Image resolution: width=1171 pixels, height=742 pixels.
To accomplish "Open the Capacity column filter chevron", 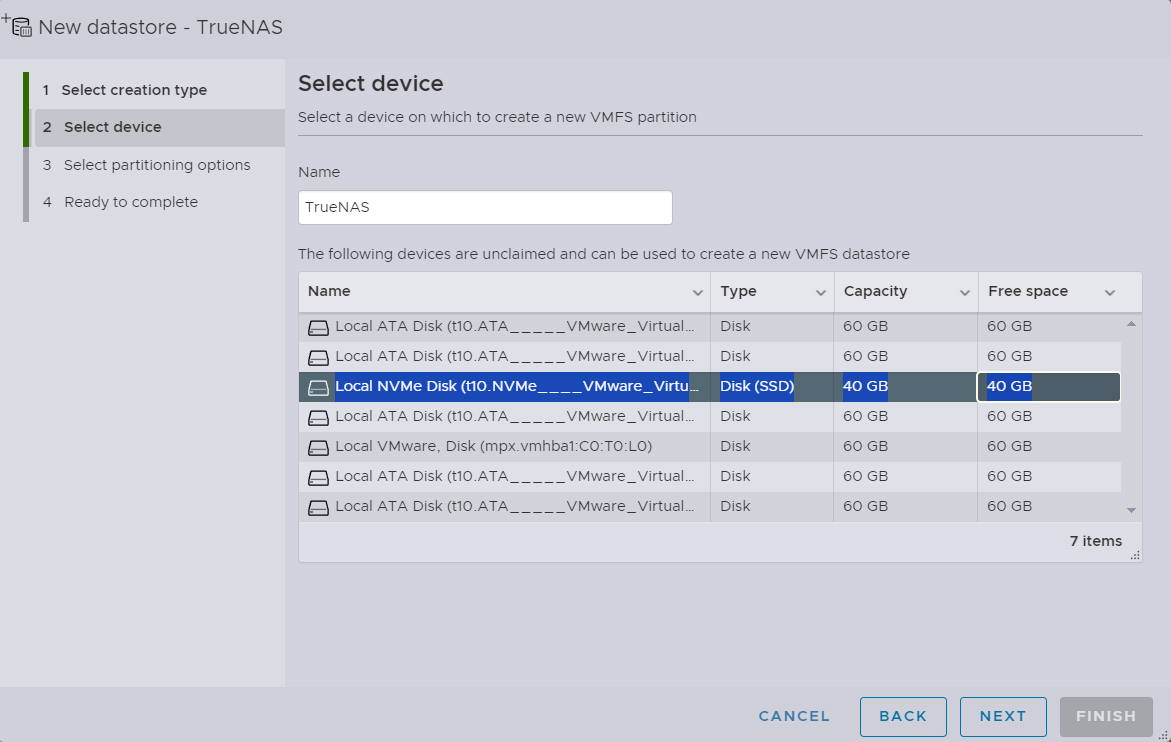I will (965, 293).
